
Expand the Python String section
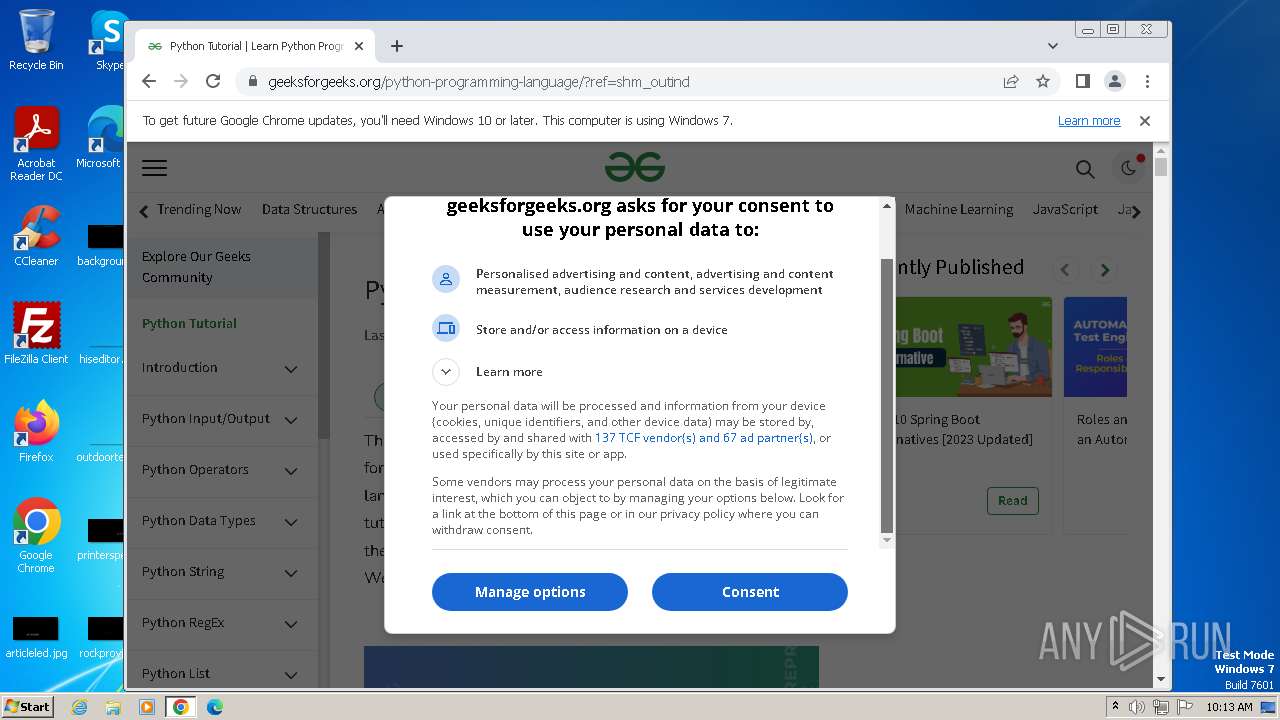[291, 573]
